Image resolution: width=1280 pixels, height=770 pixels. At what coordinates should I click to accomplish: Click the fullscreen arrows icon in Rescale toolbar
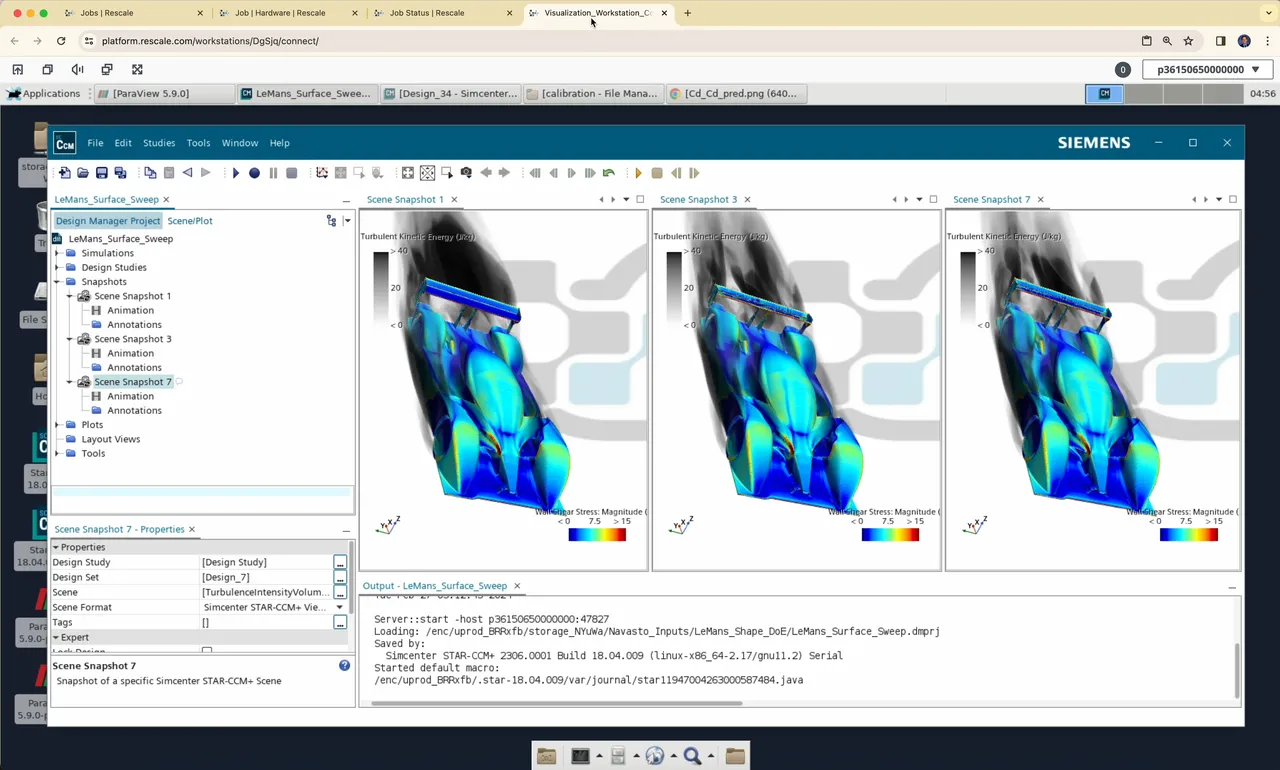click(137, 70)
